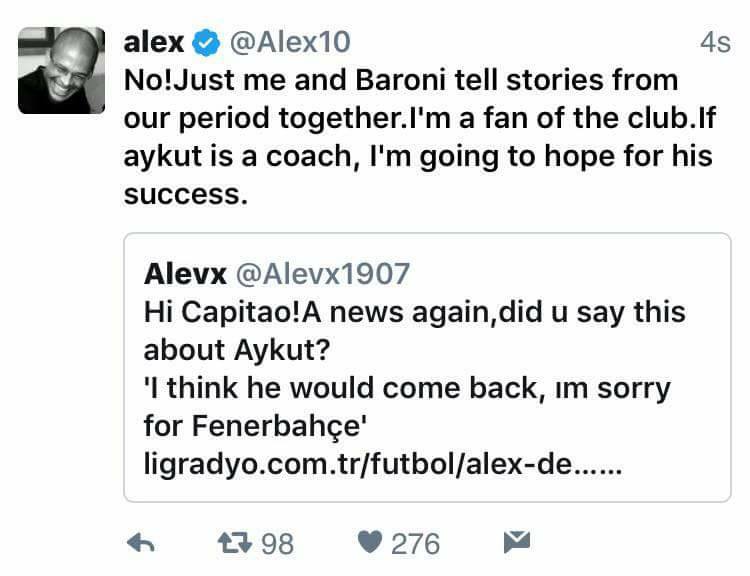Click the "4s" tweet timestamp
This screenshot has width=750, height=576.
click(x=715, y=44)
